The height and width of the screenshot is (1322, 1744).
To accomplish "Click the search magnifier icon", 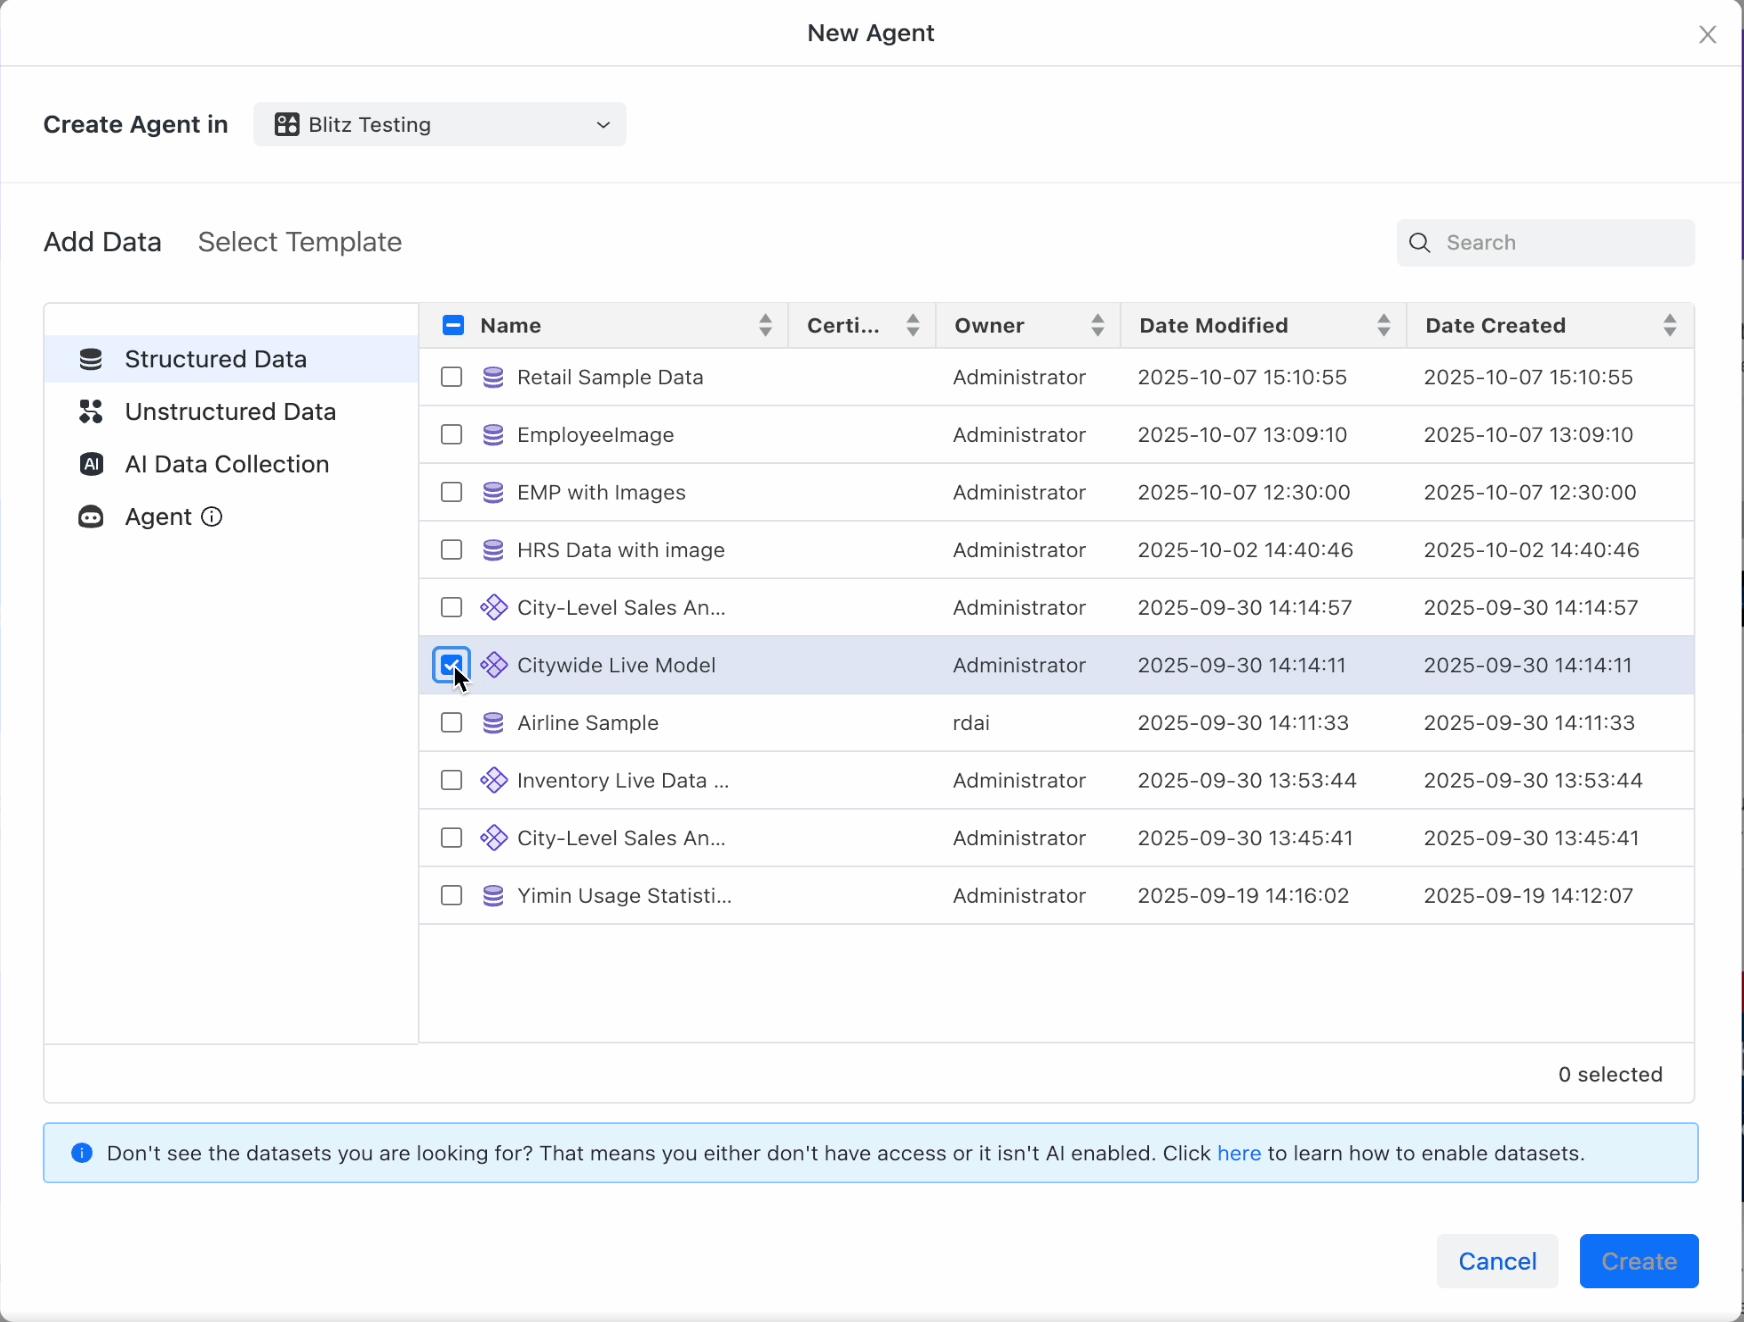I will [1419, 242].
